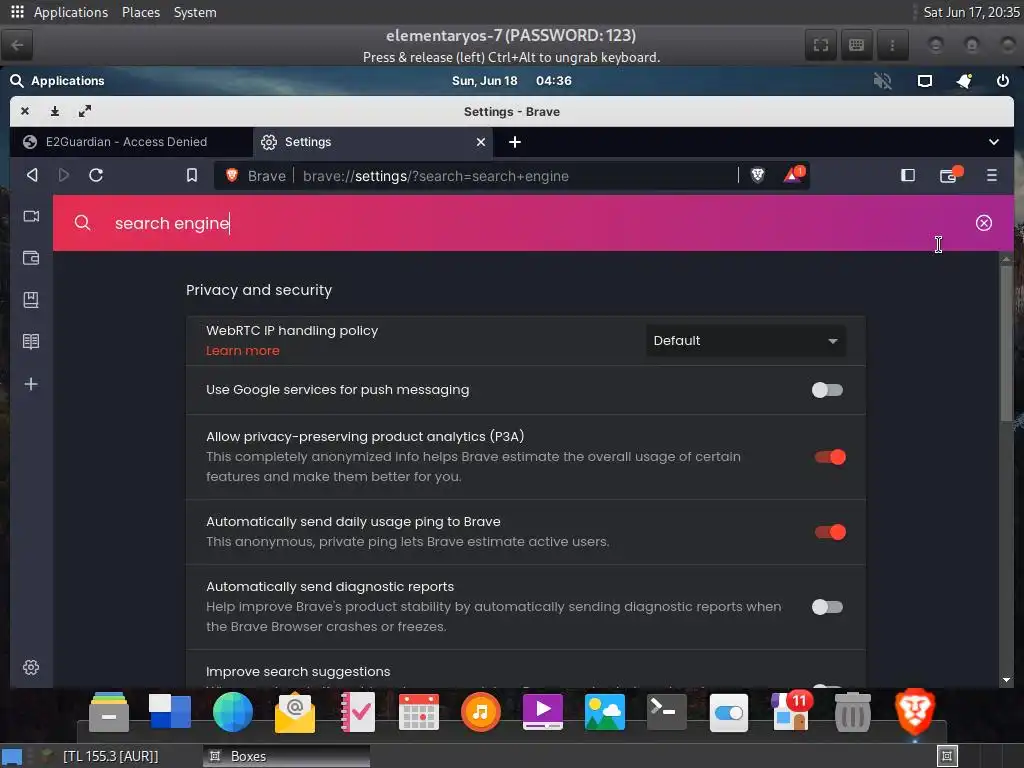Add a new item with the sidebar plus

point(31,384)
